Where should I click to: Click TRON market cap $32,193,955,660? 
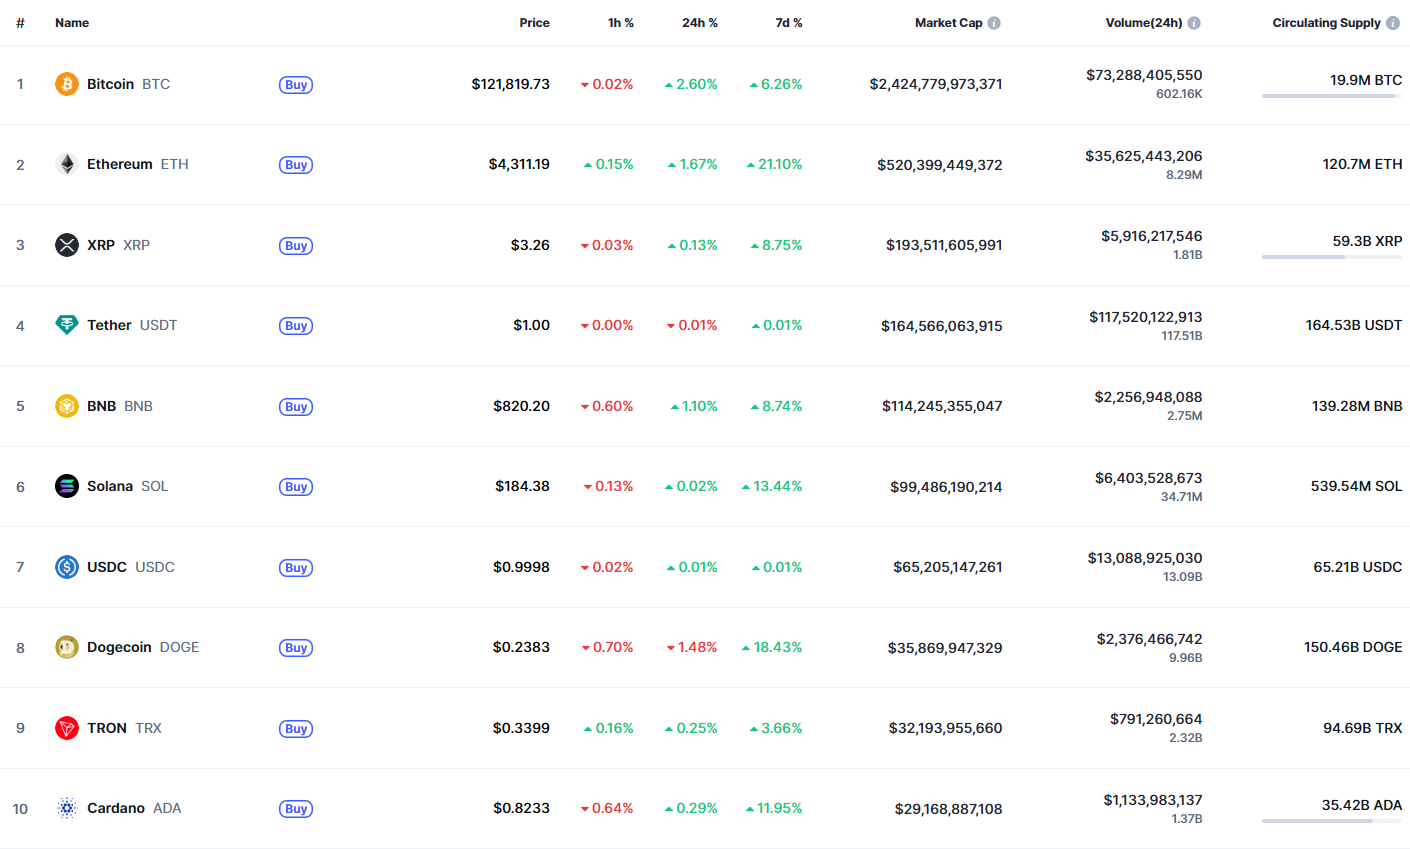(946, 728)
